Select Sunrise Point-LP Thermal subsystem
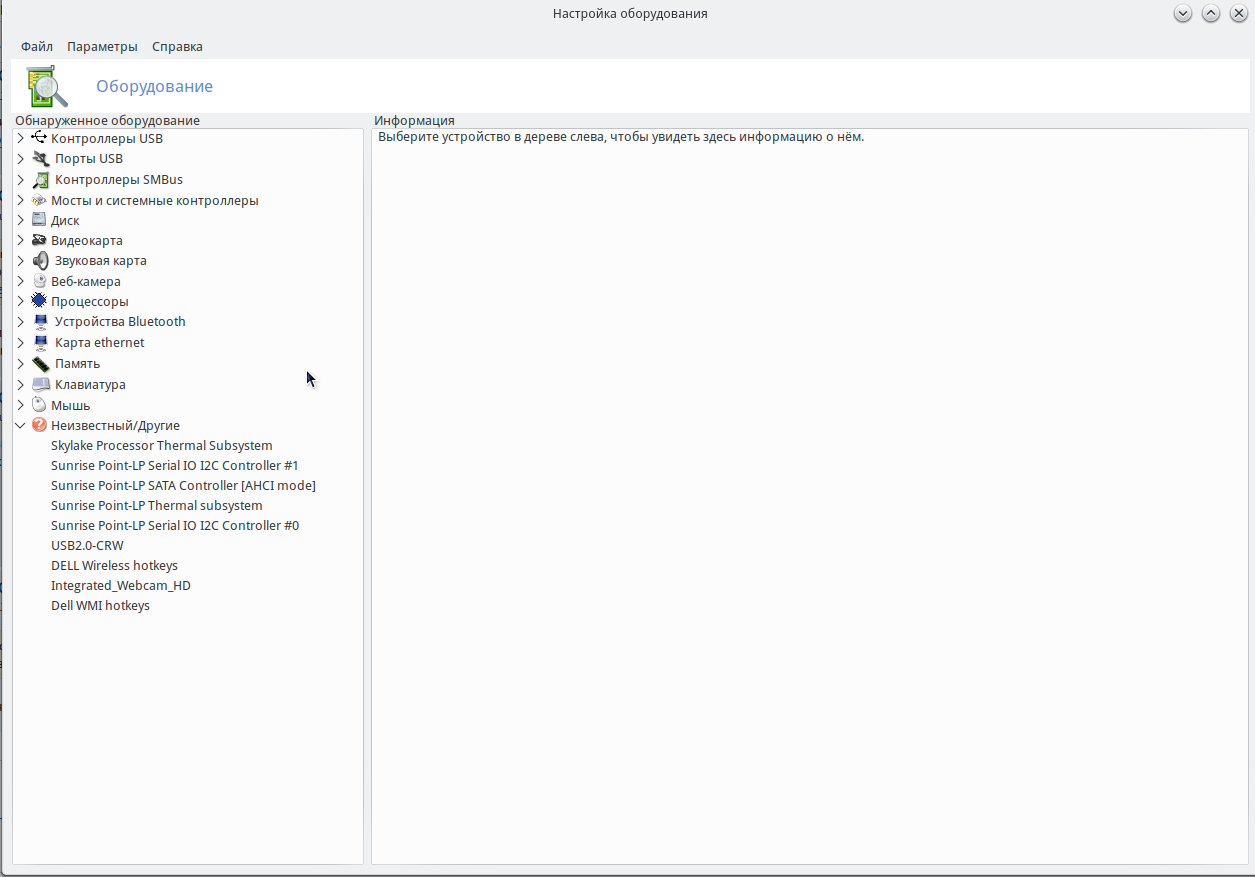This screenshot has width=1255, height=877. [x=157, y=505]
